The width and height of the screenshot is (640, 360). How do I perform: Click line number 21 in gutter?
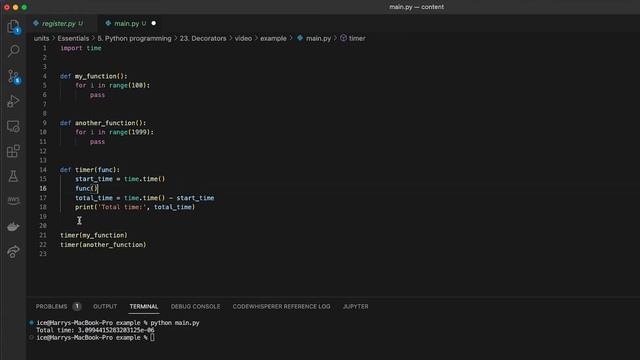coord(43,235)
